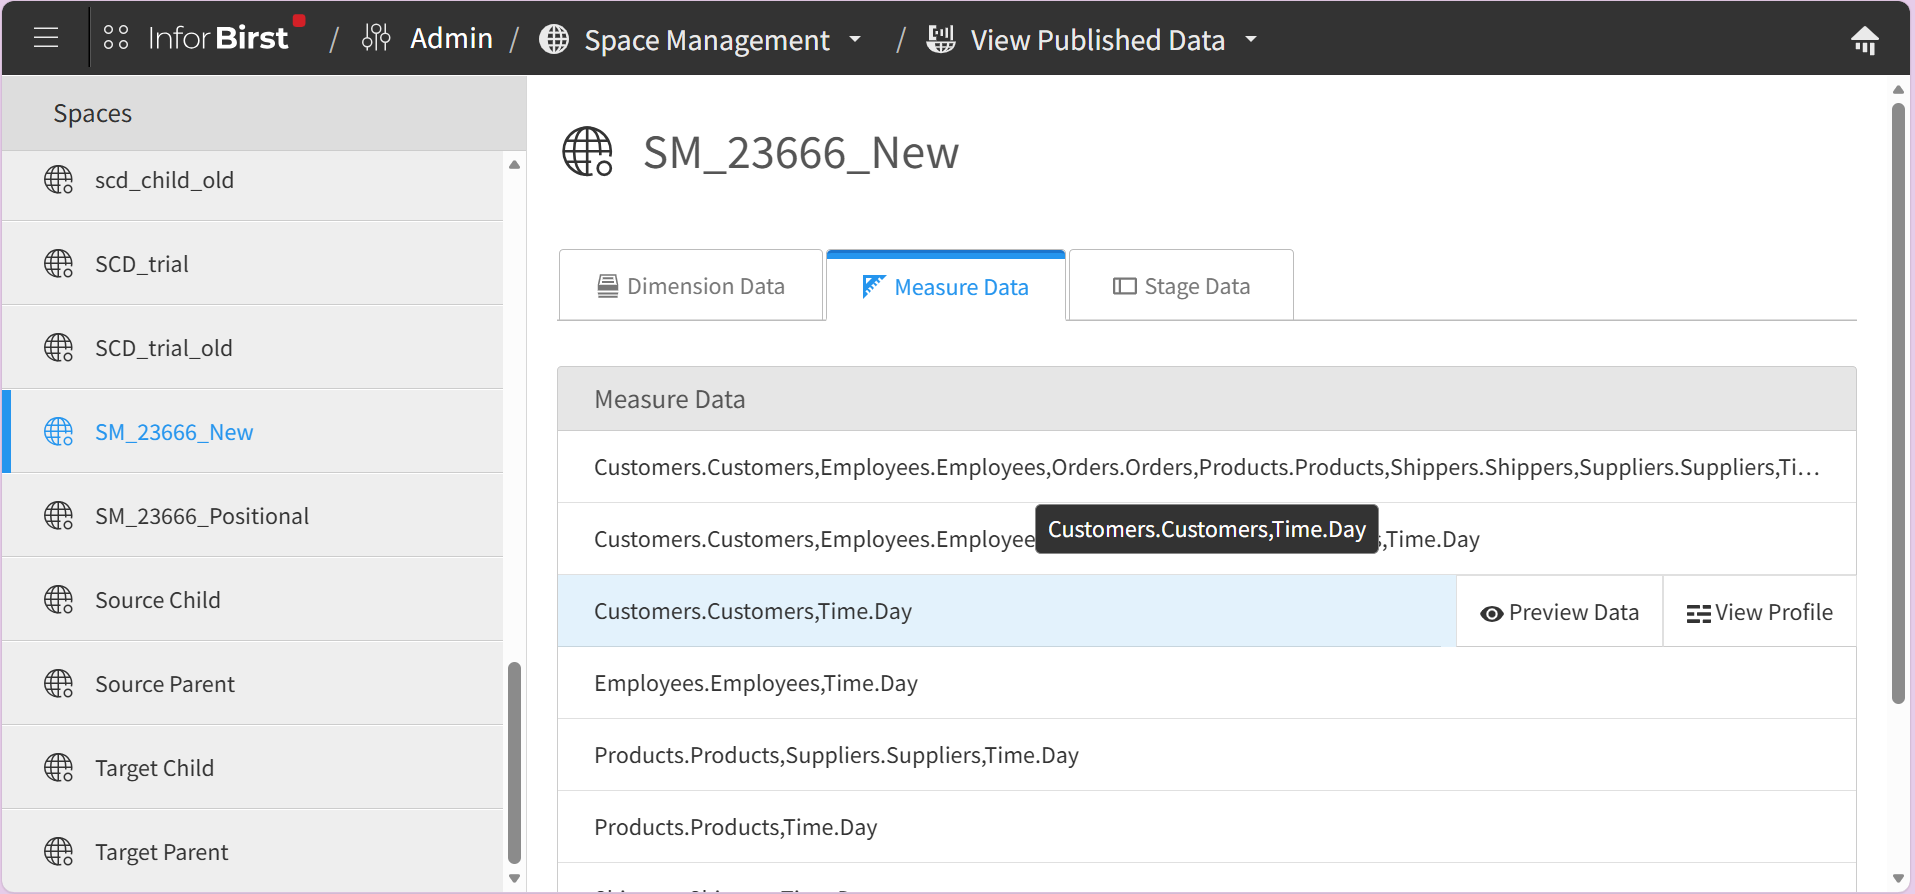Open the hamburger navigation menu

[x=46, y=38]
